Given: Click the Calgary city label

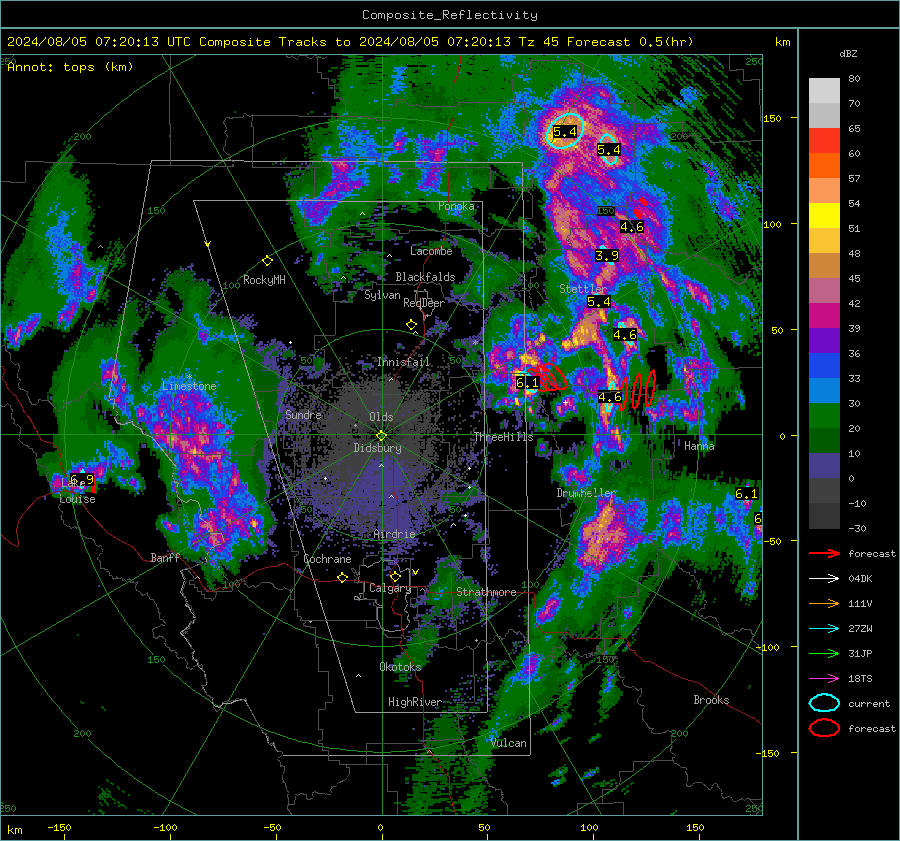Looking at the screenshot, I should coord(390,588).
